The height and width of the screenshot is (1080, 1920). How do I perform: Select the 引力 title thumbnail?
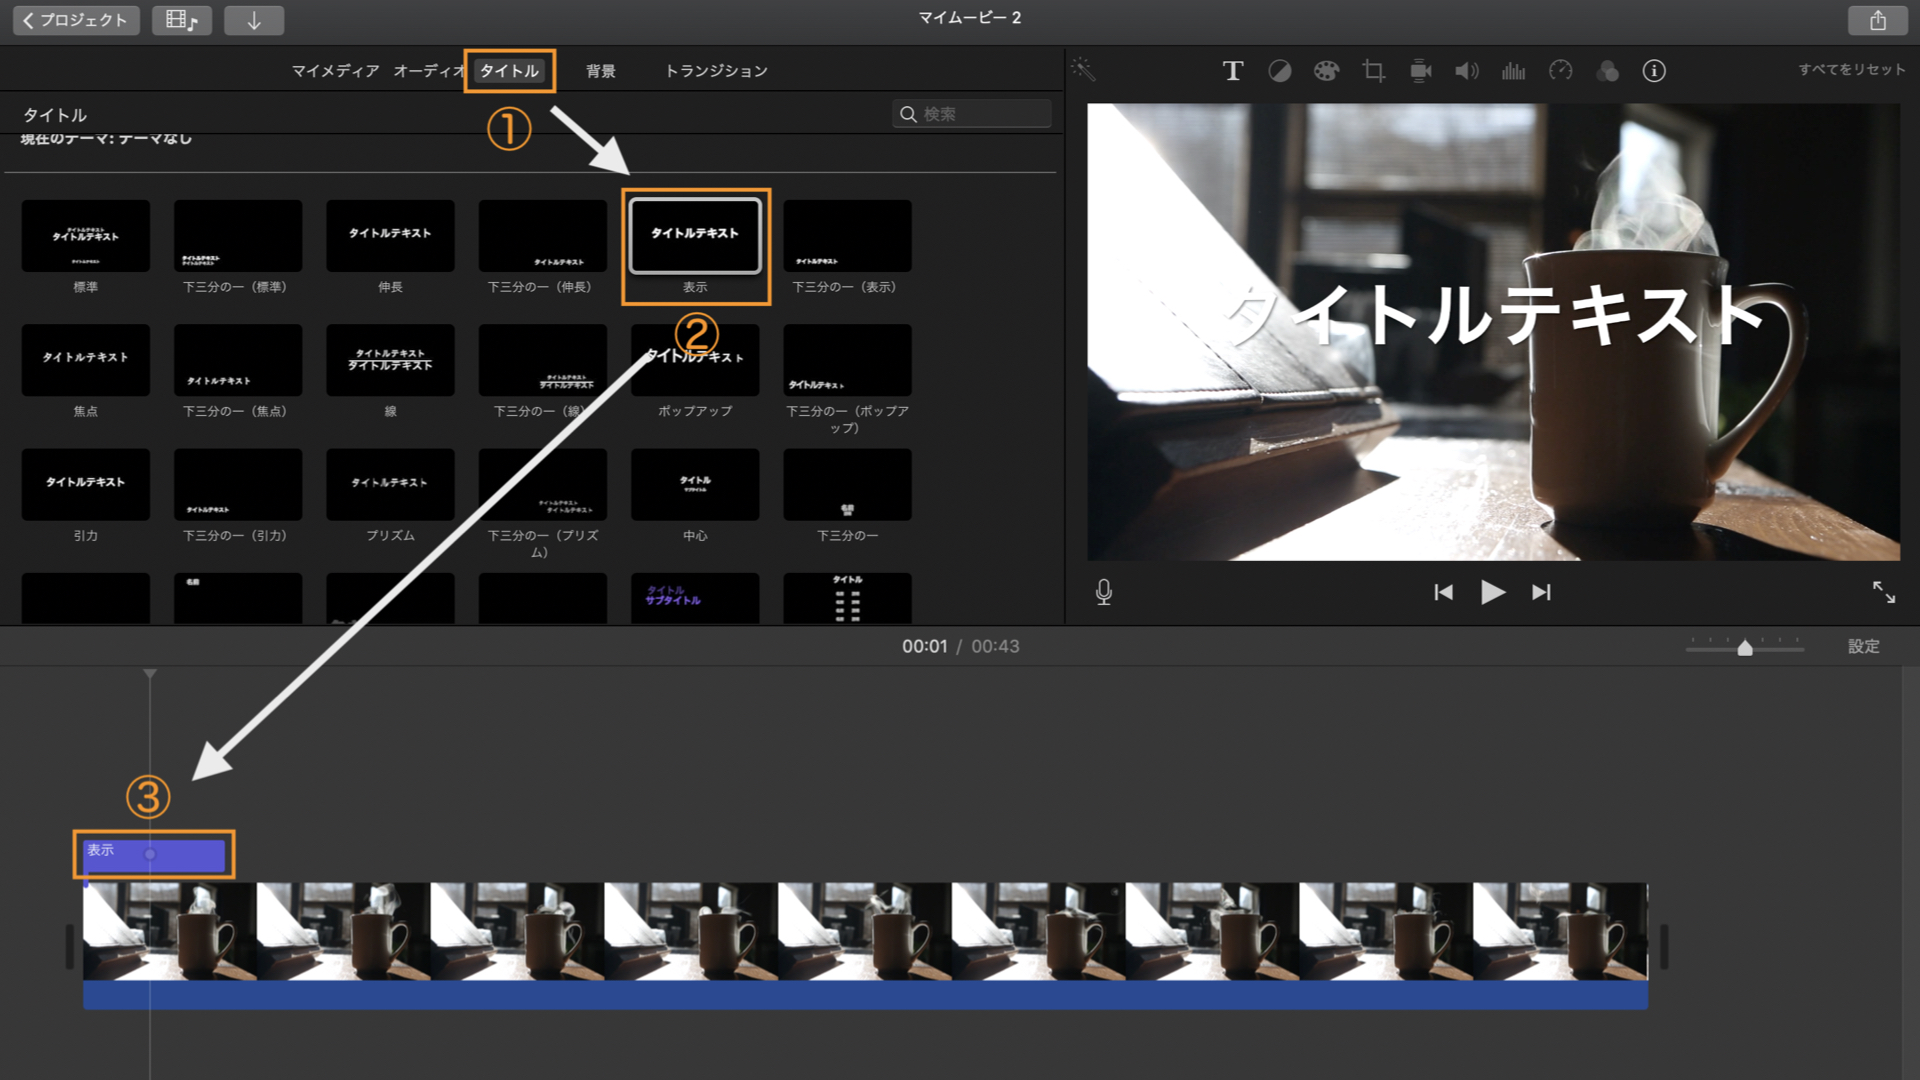coord(86,484)
